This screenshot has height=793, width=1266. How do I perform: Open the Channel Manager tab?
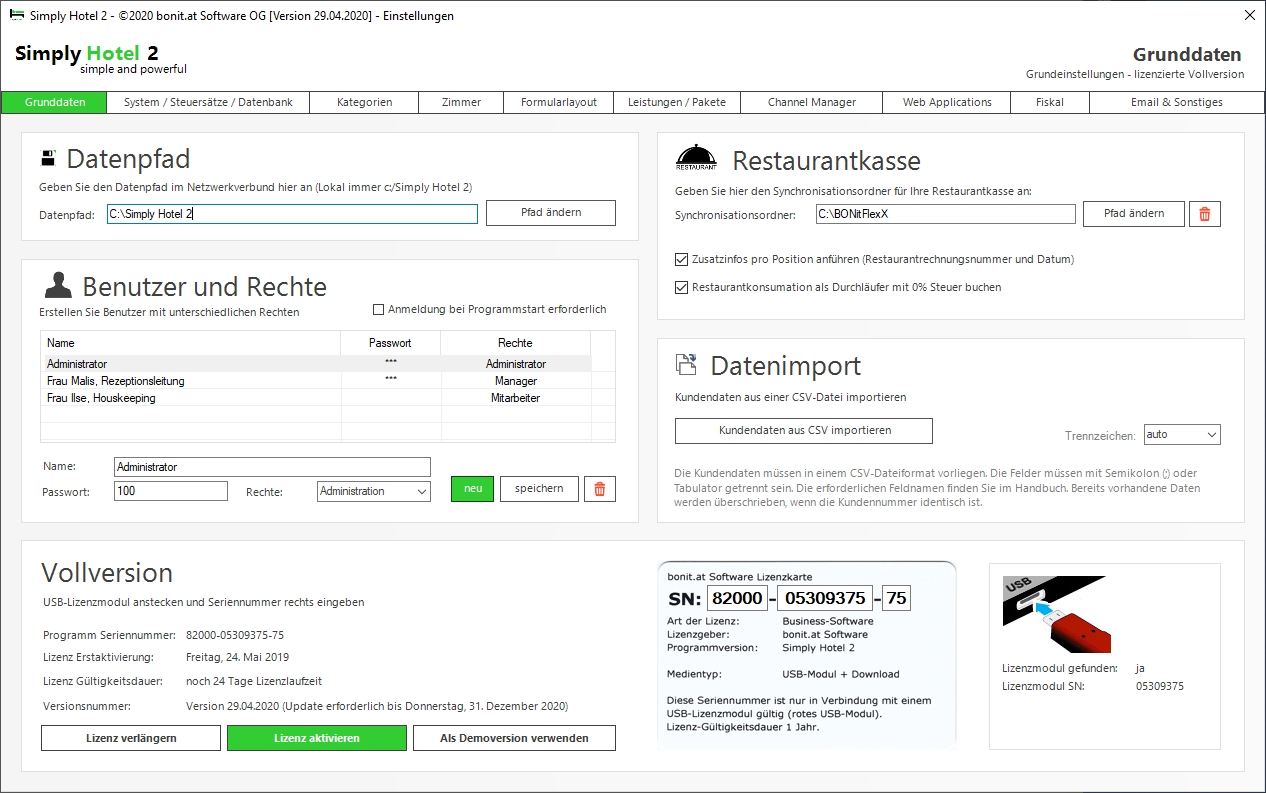[x=812, y=102]
